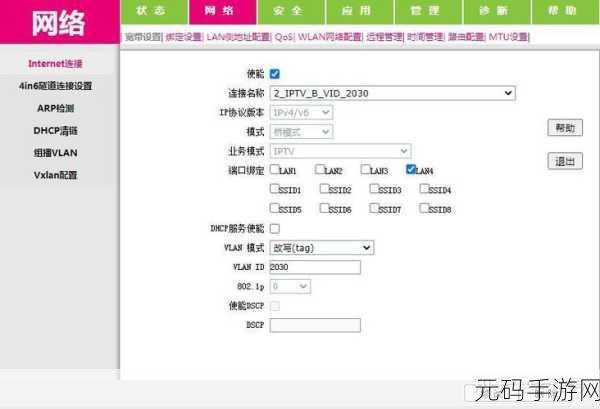Enable the DHCP服务使能 checkbox
This screenshot has width=600, height=409.
(x=275, y=228)
